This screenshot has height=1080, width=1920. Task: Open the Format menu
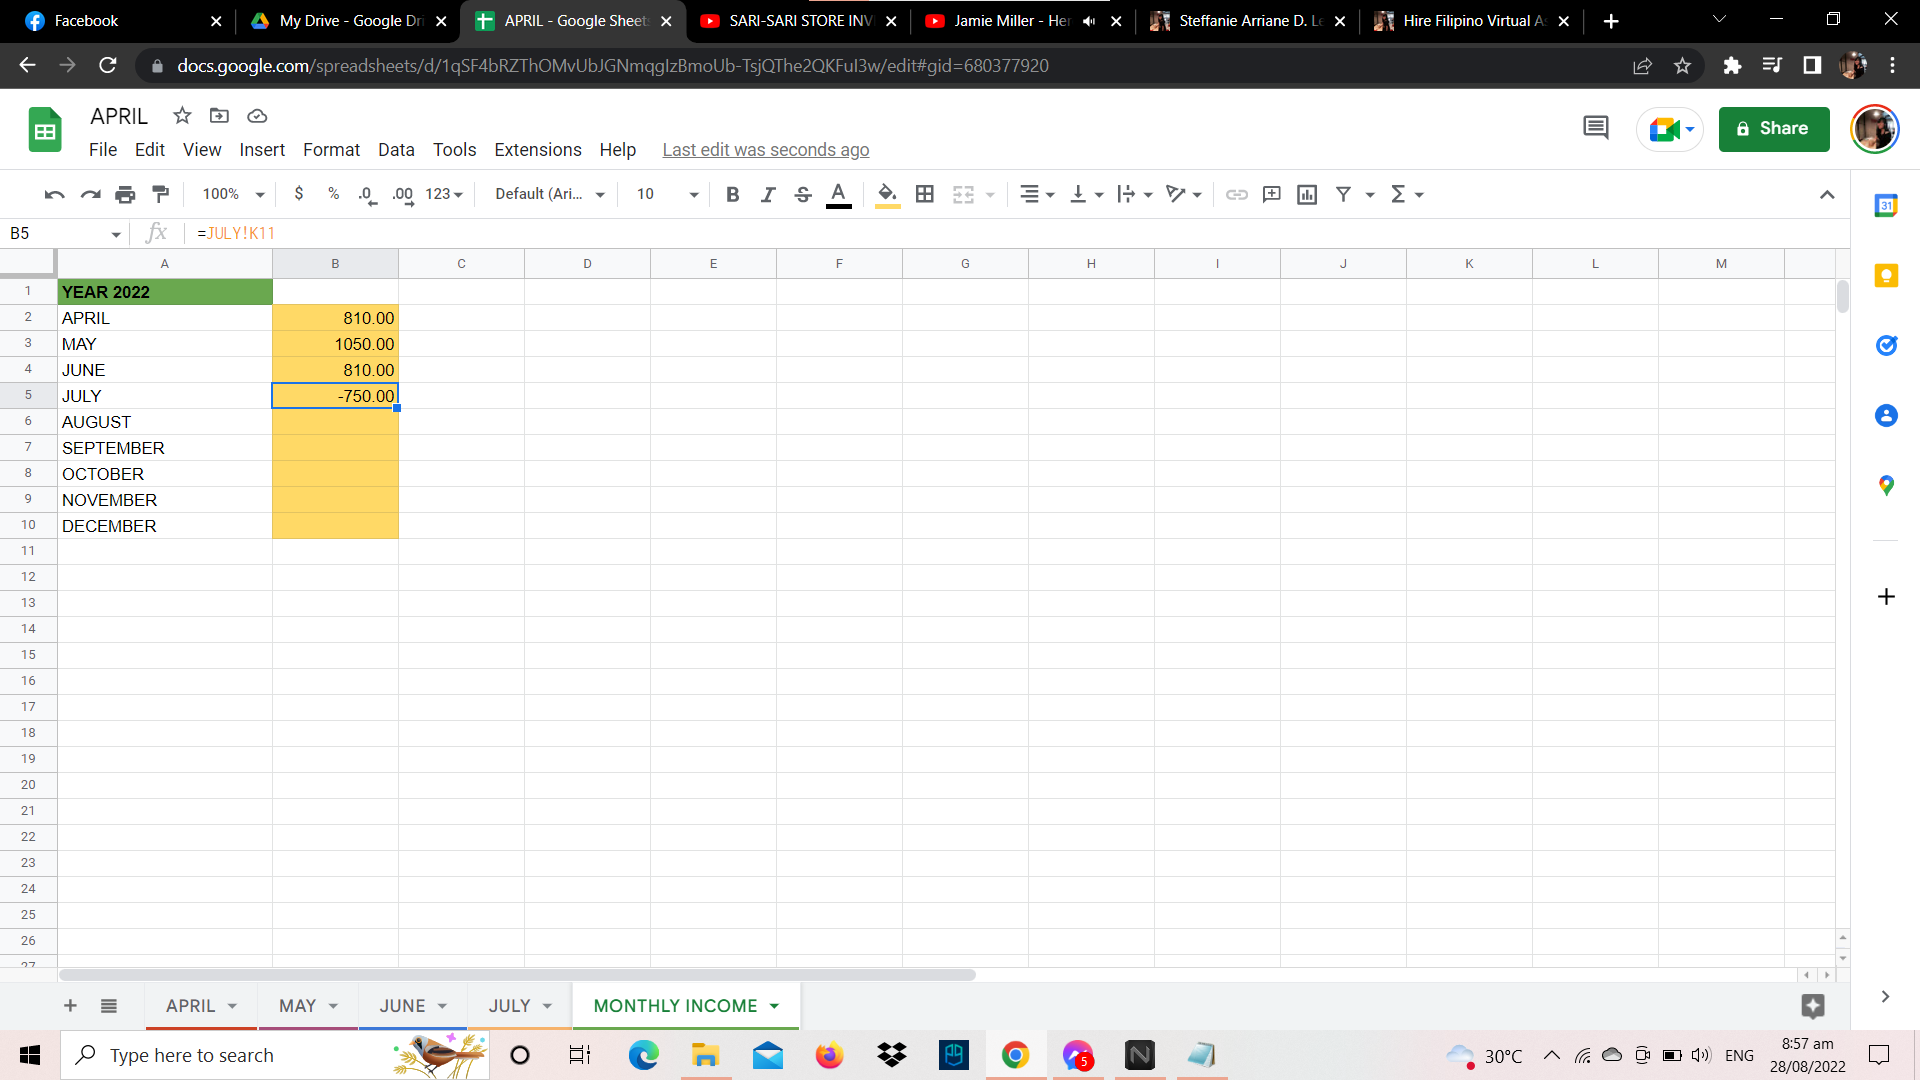(331, 150)
